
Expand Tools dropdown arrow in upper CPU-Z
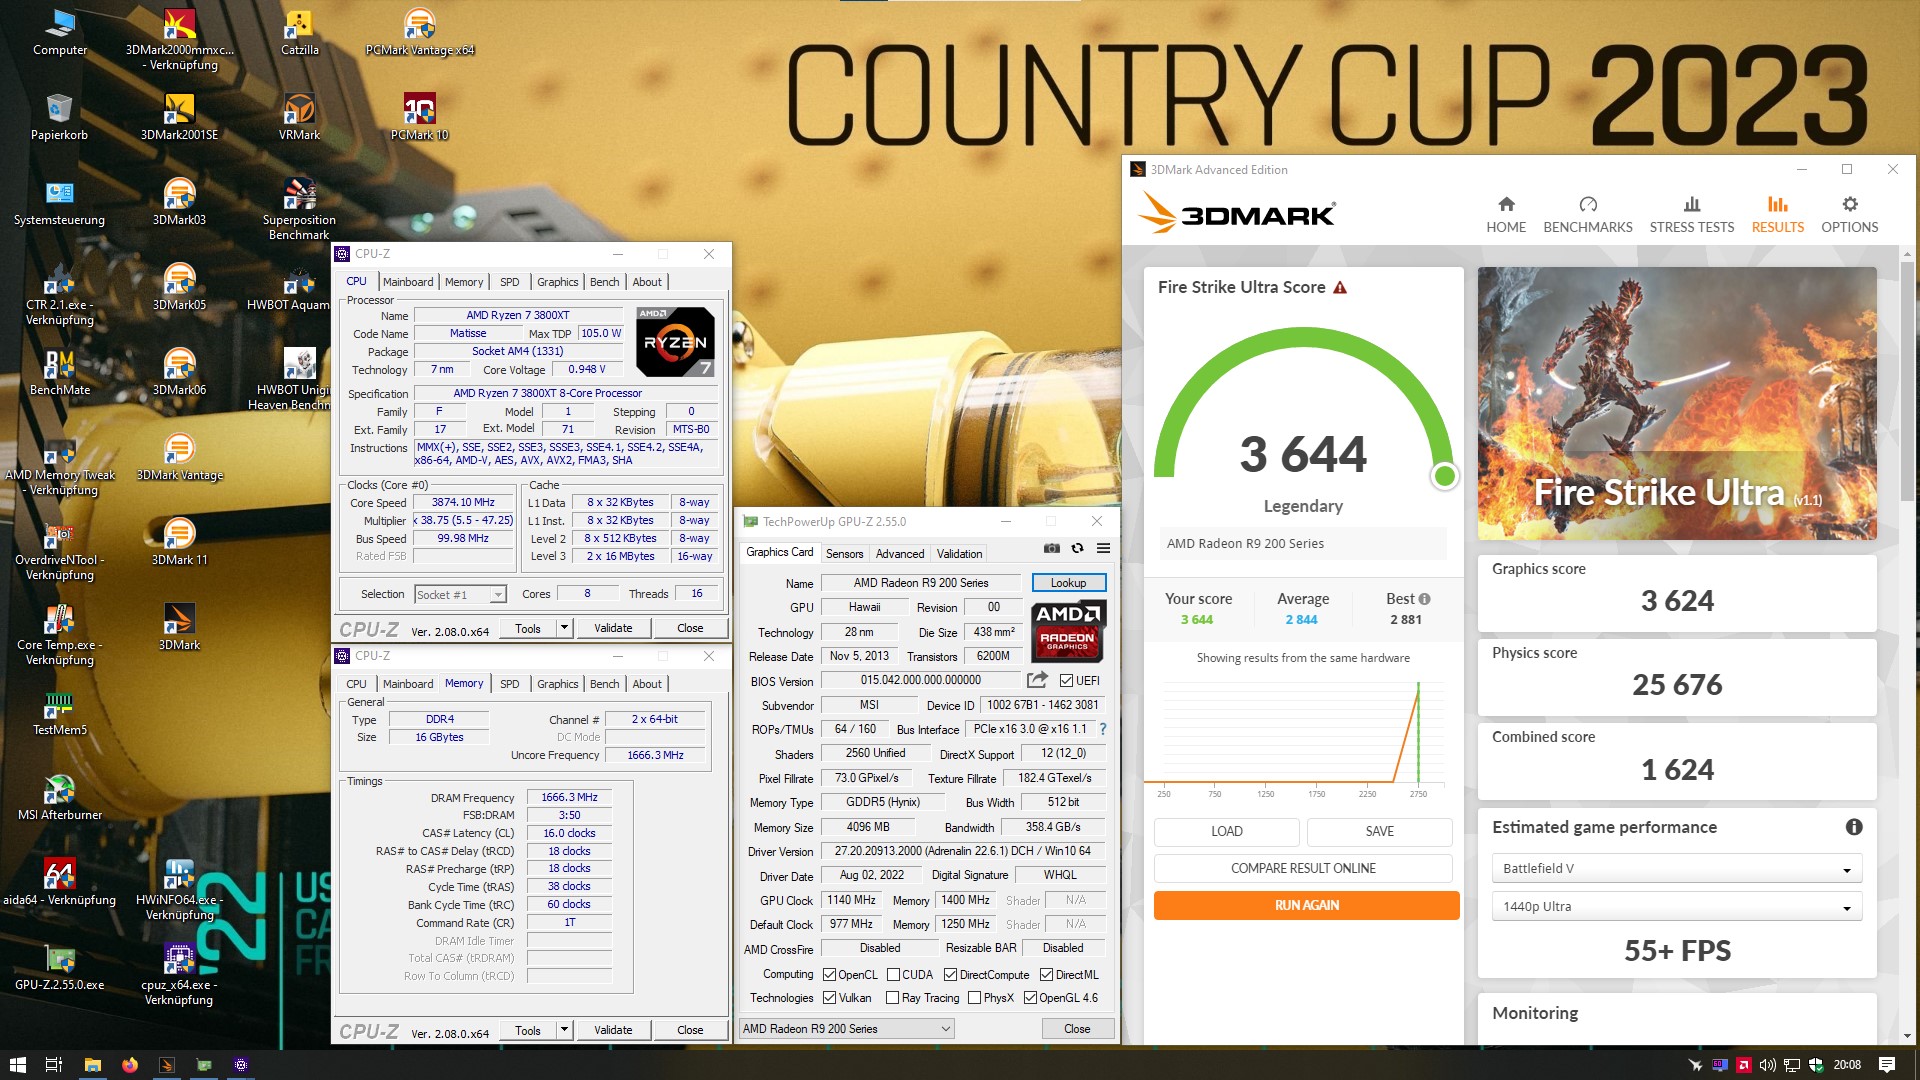564,628
